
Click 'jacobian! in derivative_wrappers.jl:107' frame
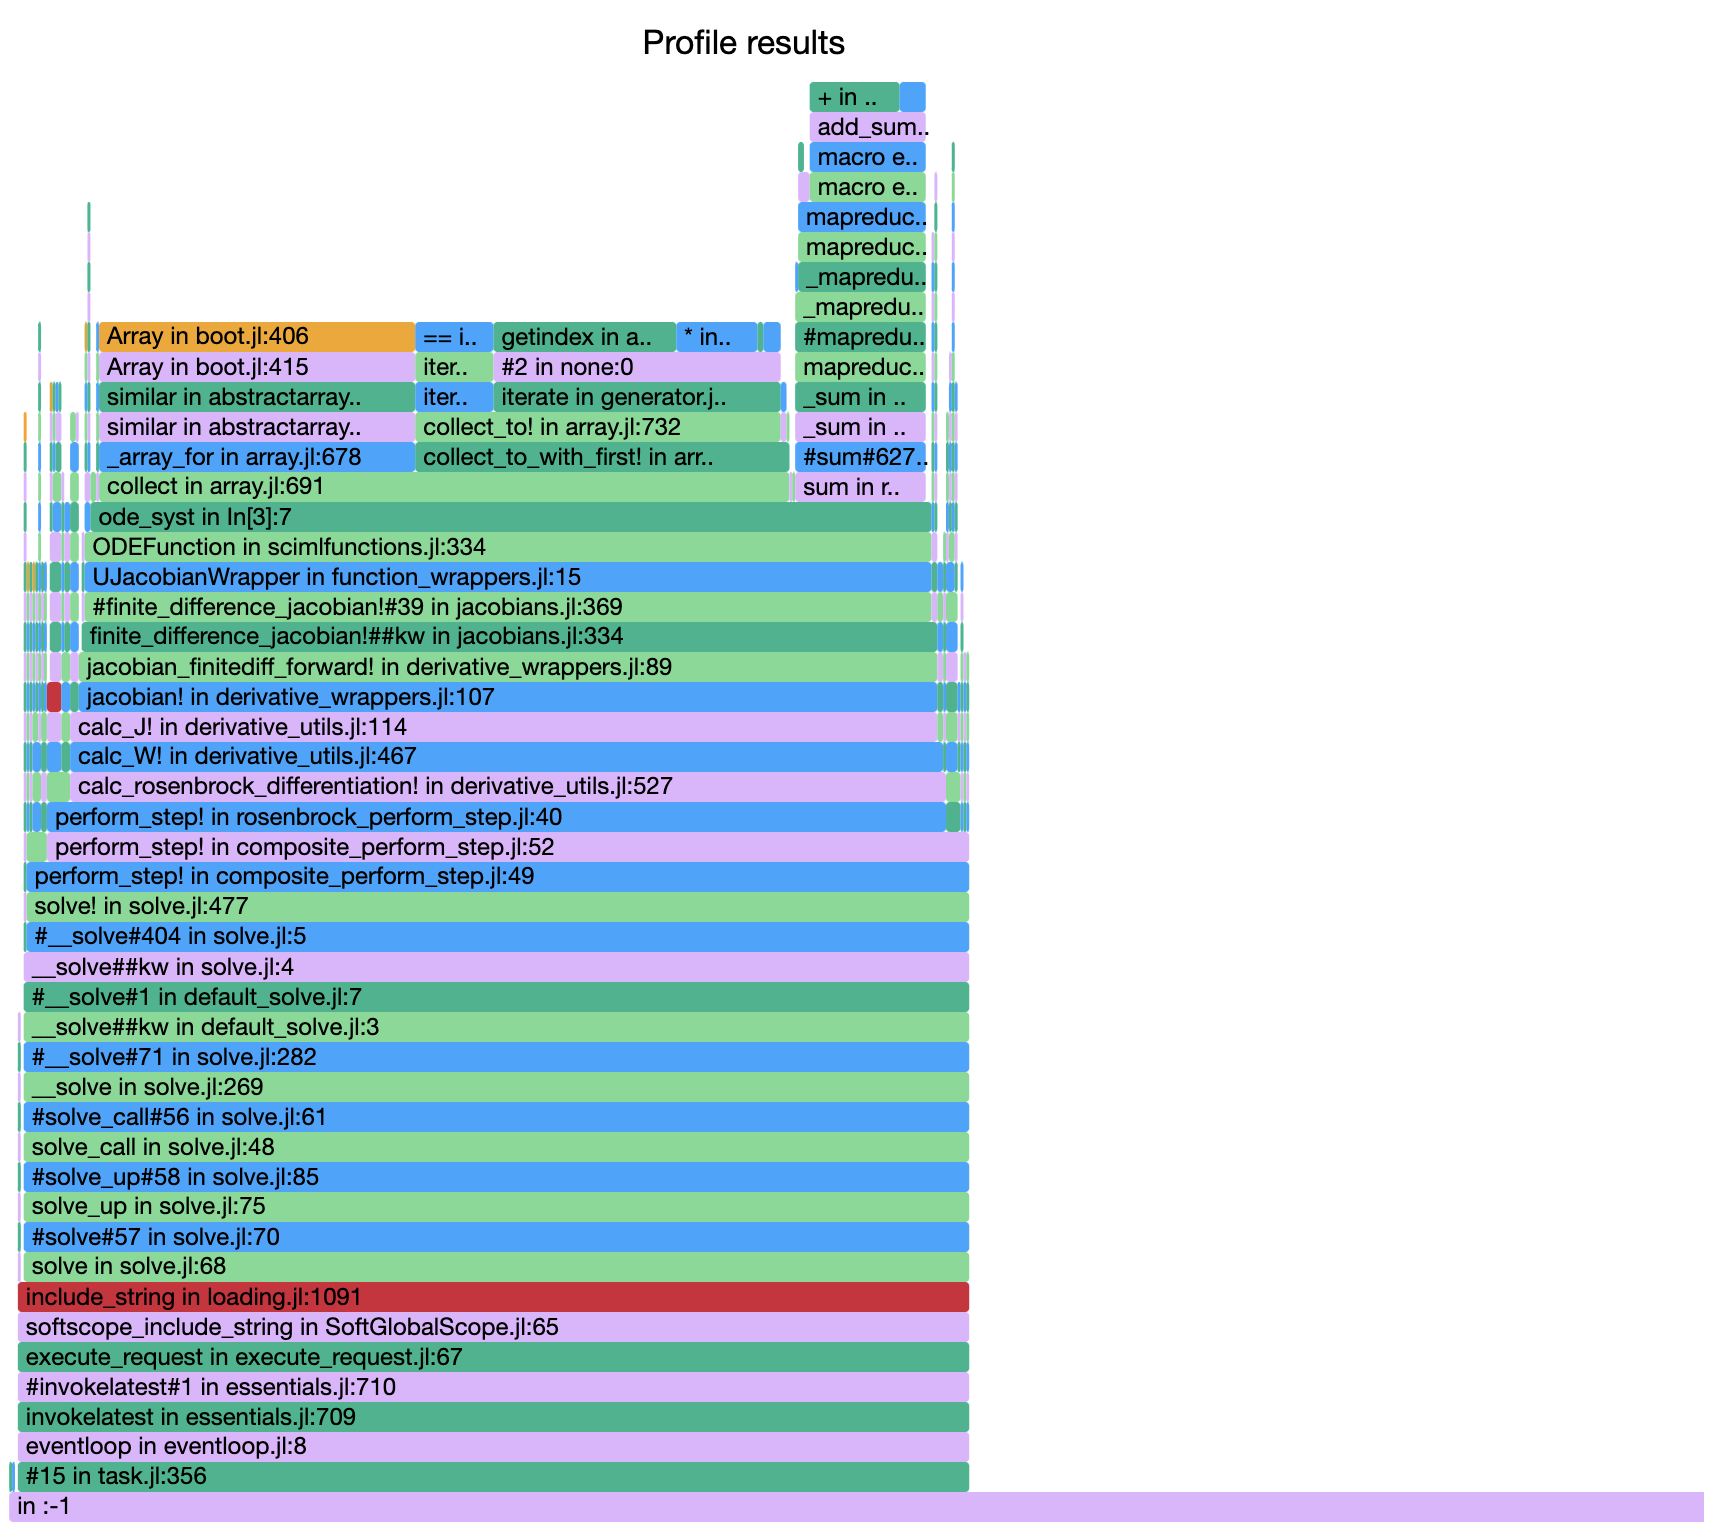(x=508, y=697)
